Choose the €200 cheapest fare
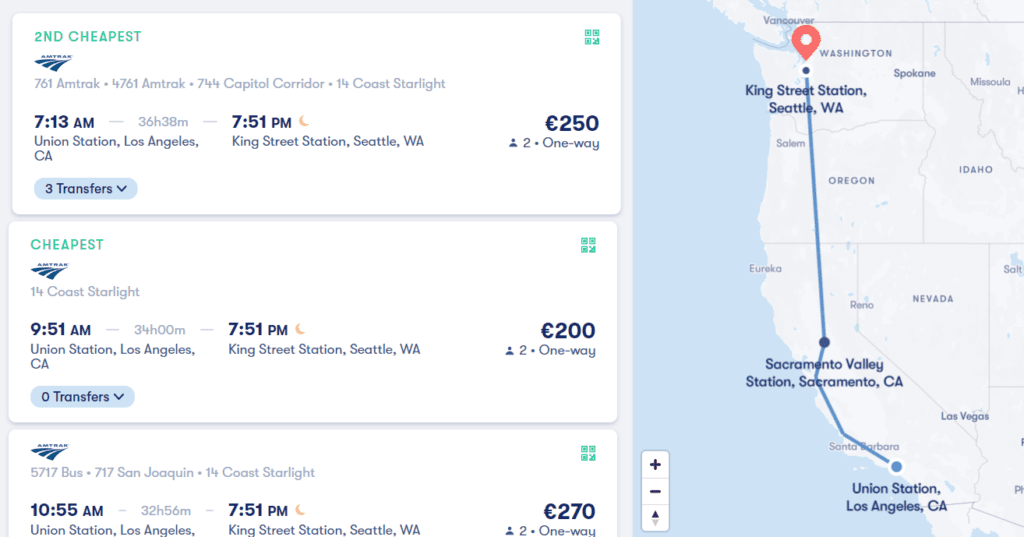Image resolution: width=1024 pixels, height=537 pixels. (568, 331)
